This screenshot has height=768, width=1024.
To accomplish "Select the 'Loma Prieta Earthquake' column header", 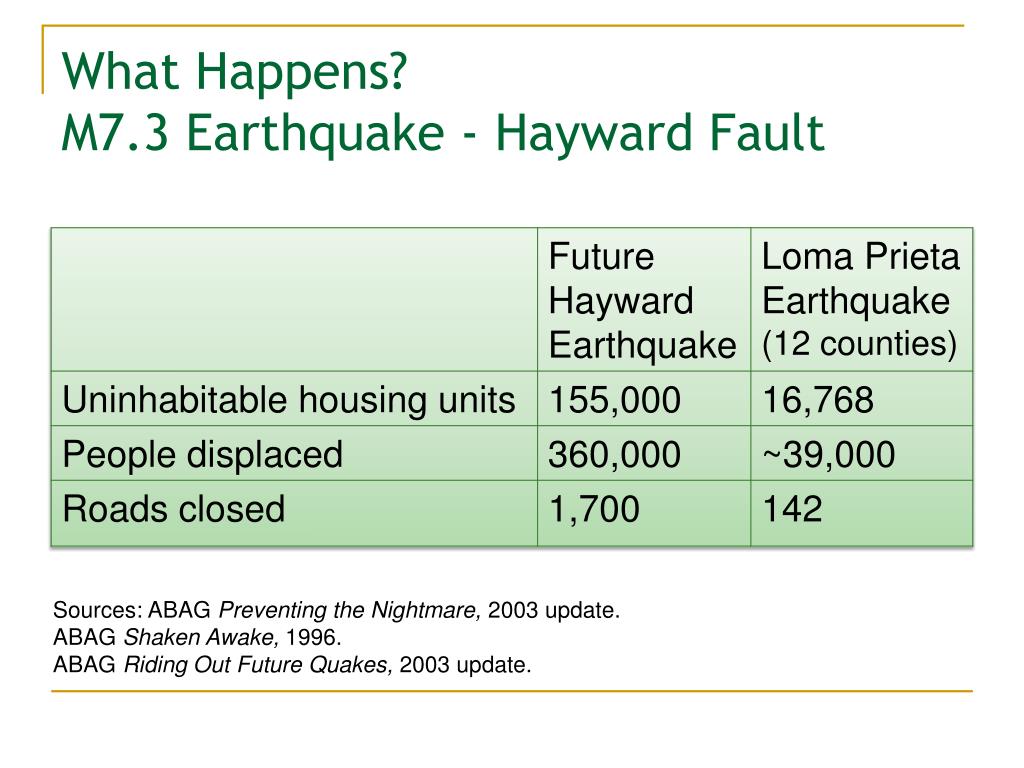I will coord(860,278).
